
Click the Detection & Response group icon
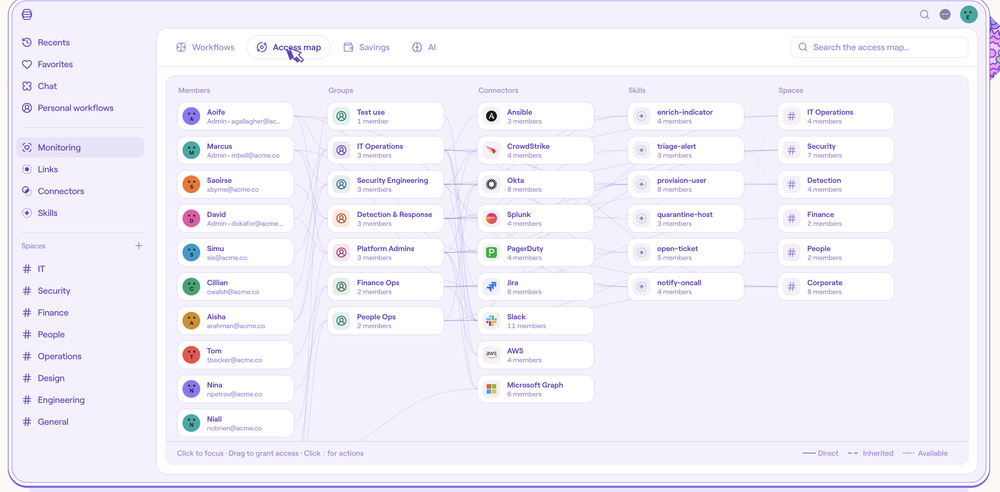click(x=341, y=218)
